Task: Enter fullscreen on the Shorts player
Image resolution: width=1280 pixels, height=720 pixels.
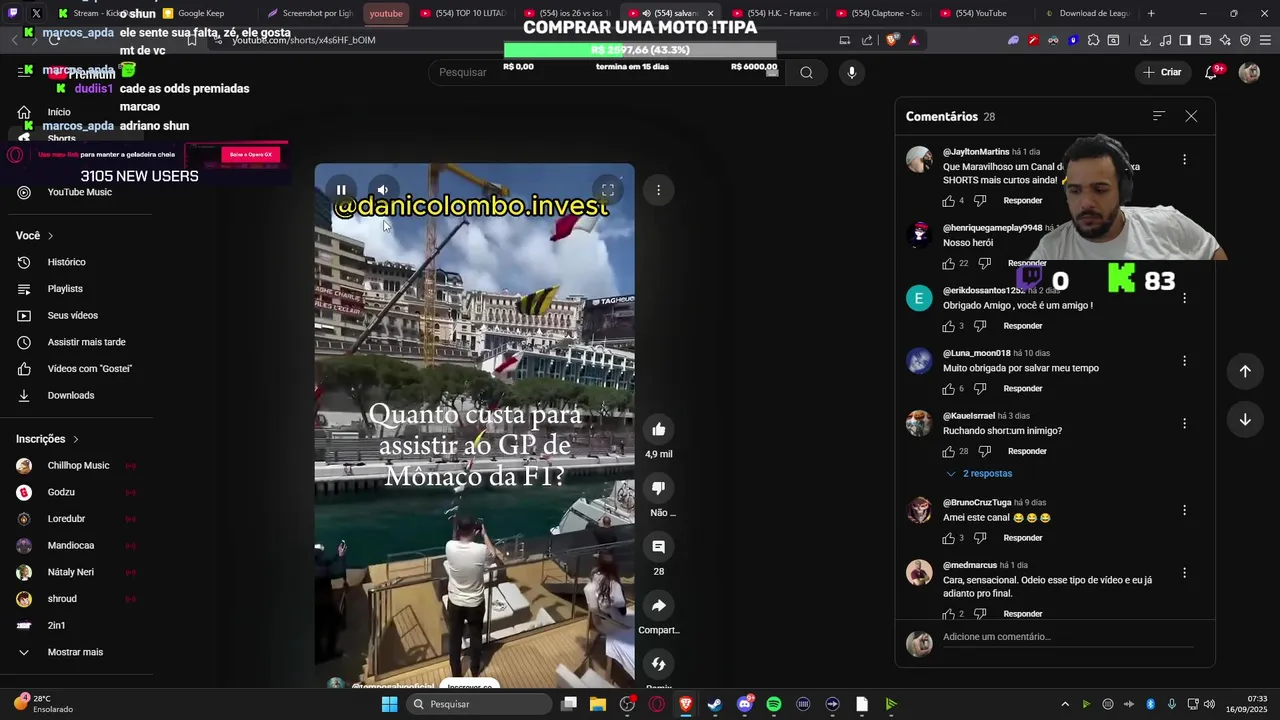Action: (x=607, y=190)
